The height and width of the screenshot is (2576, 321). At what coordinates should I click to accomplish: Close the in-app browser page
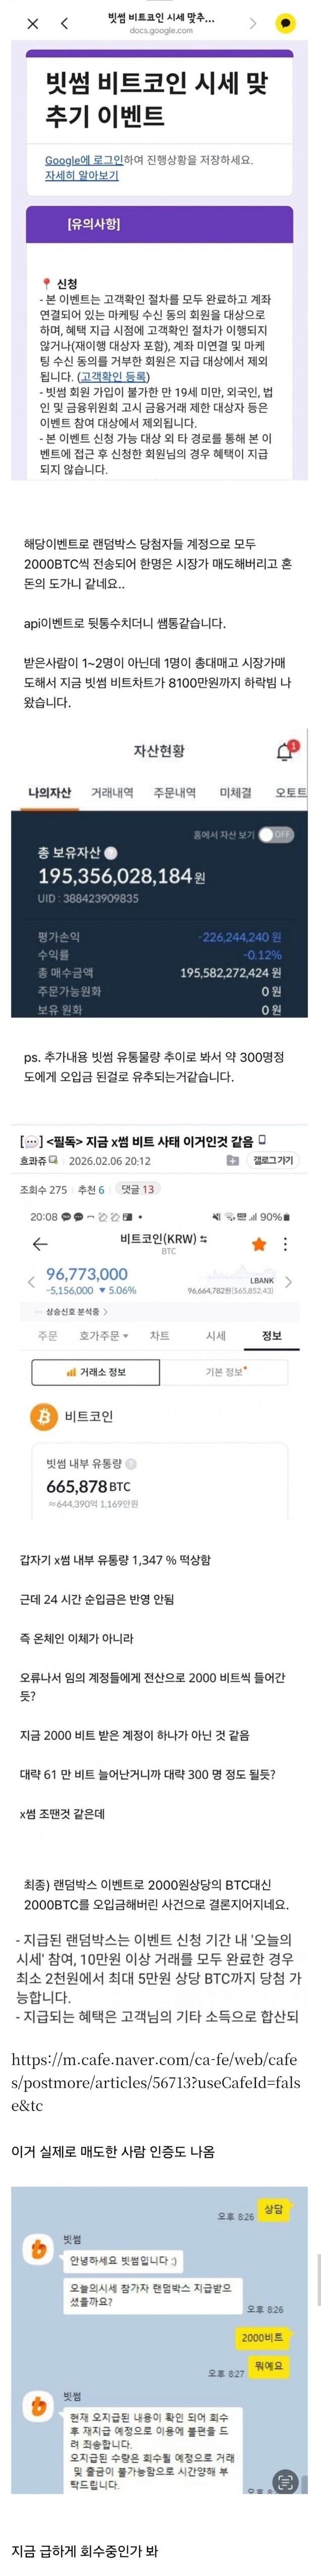pyautogui.click(x=33, y=23)
